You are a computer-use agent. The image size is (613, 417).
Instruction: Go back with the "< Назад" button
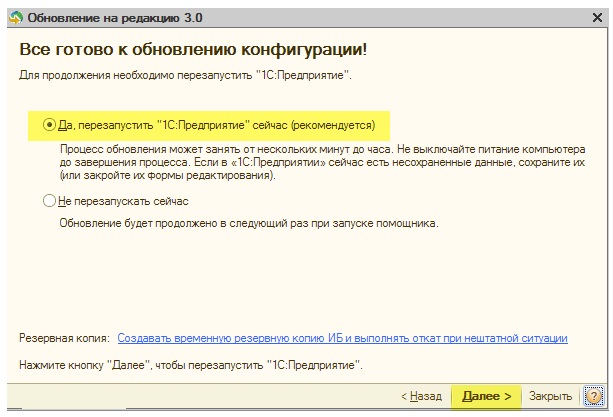coord(421,396)
